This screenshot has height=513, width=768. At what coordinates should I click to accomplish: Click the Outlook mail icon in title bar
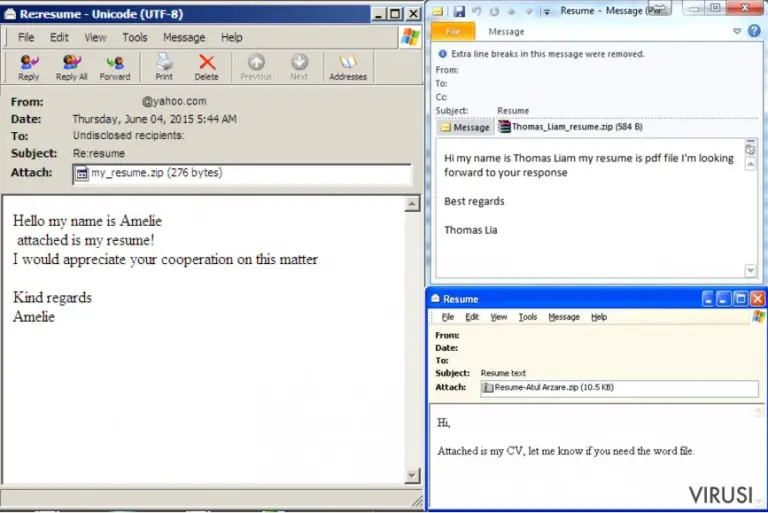coord(437,11)
